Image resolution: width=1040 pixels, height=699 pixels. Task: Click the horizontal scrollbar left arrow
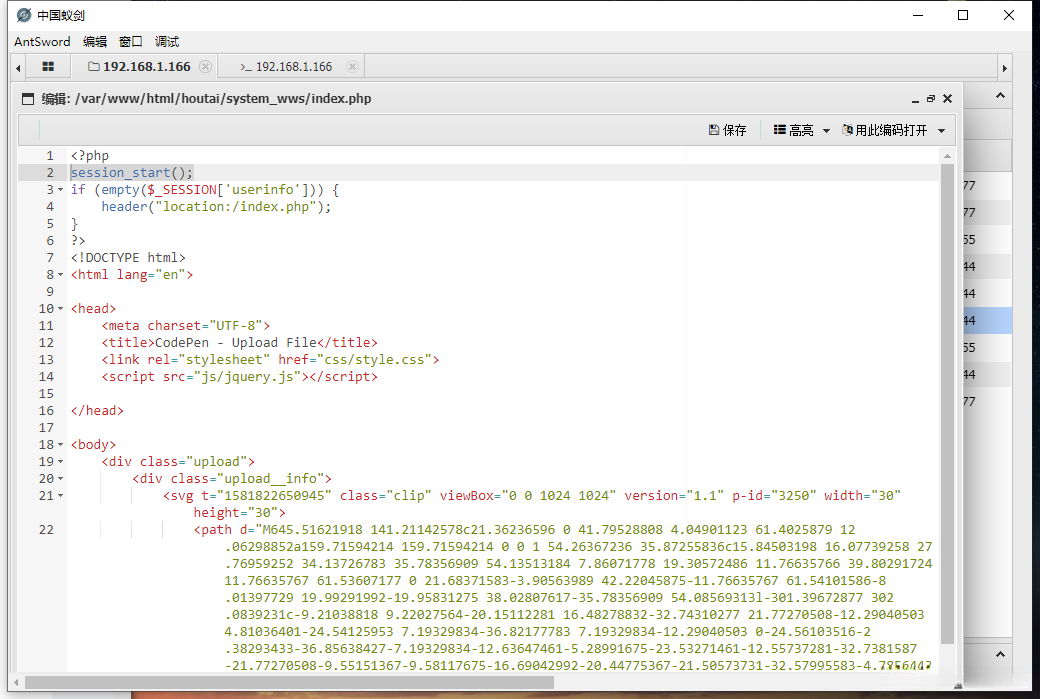(x=17, y=682)
